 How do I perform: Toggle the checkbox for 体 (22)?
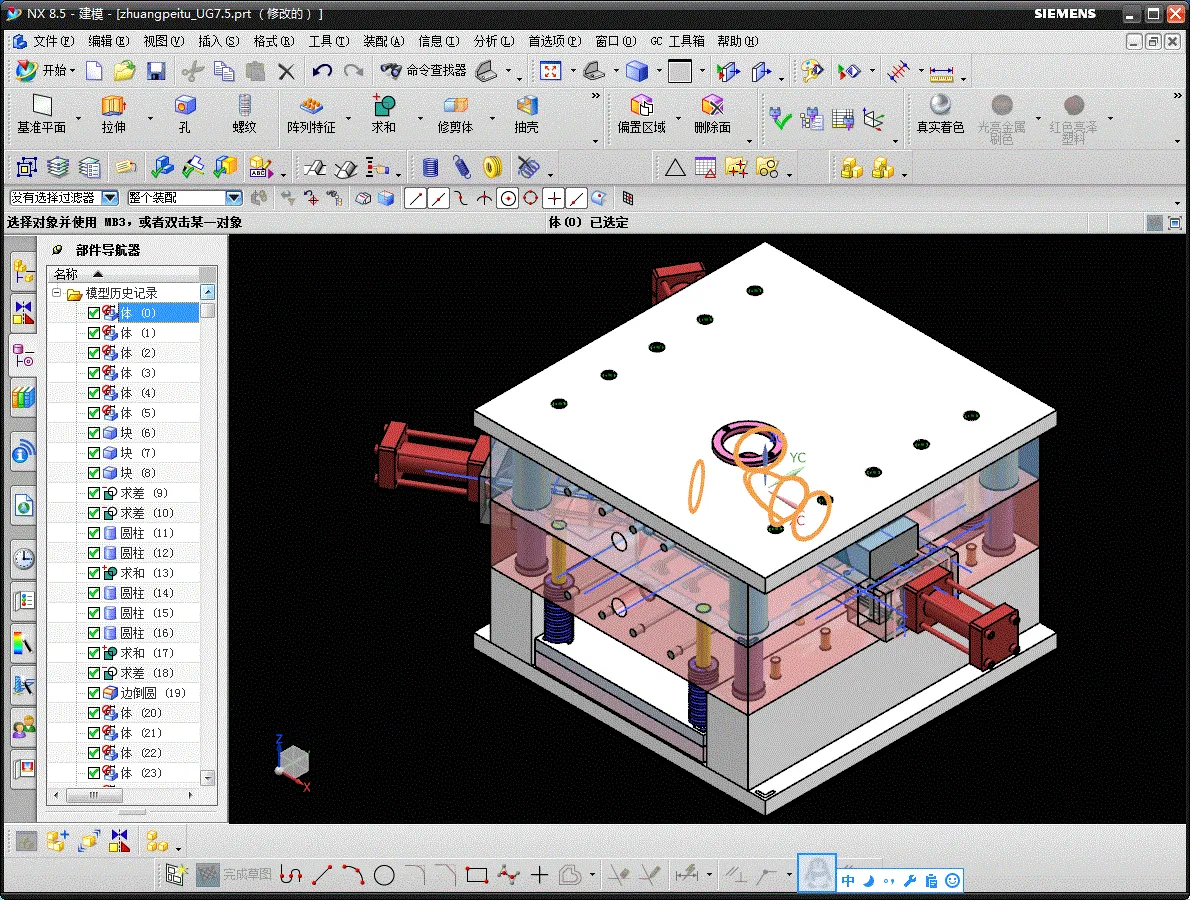pyautogui.click(x=94, y=753)
